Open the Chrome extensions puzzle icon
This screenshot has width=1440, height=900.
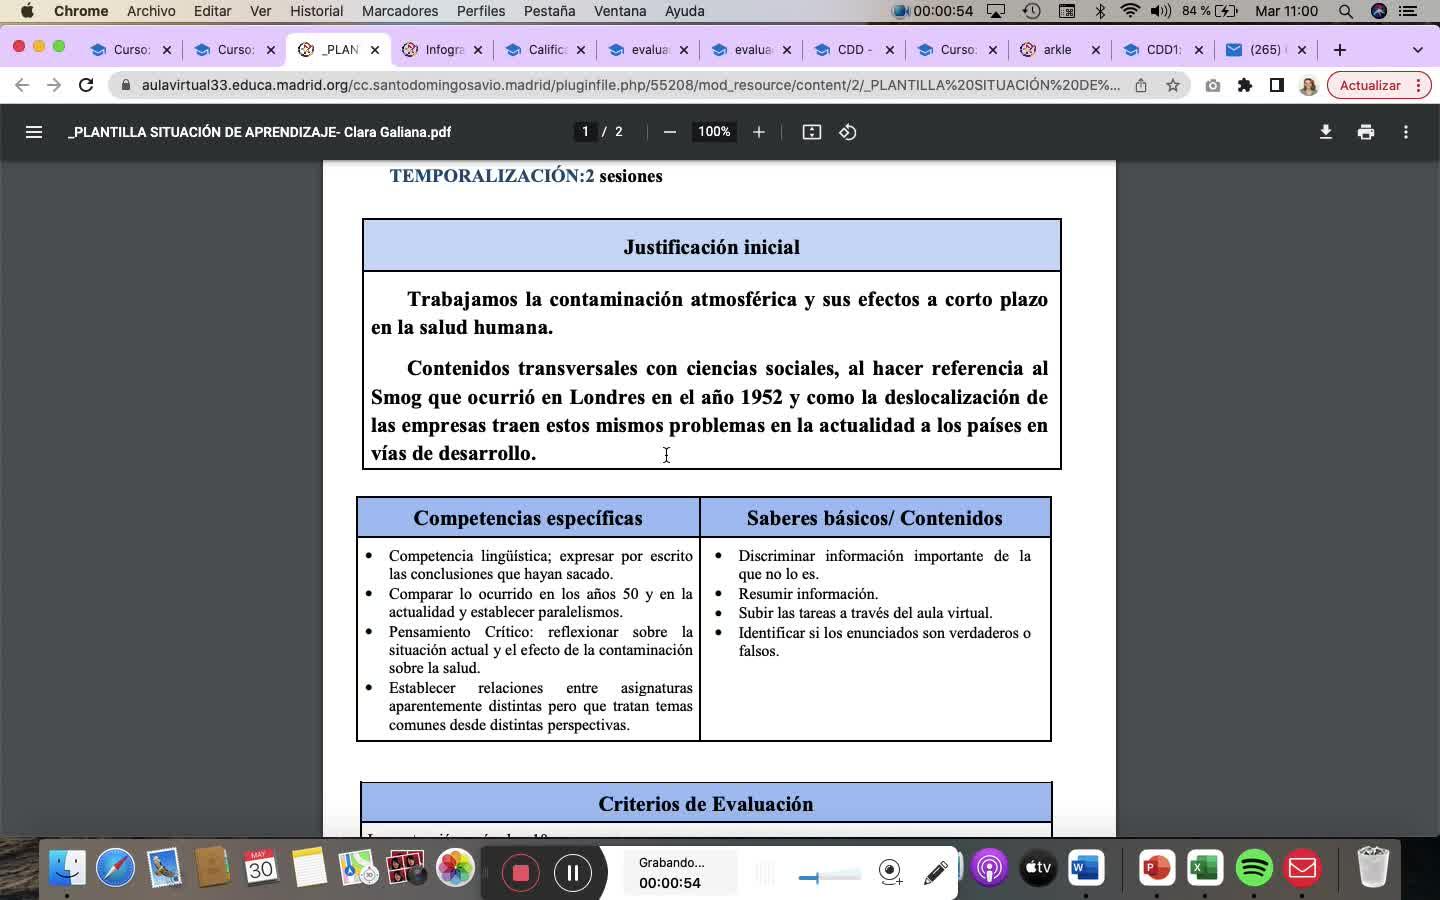(1245, 85)
